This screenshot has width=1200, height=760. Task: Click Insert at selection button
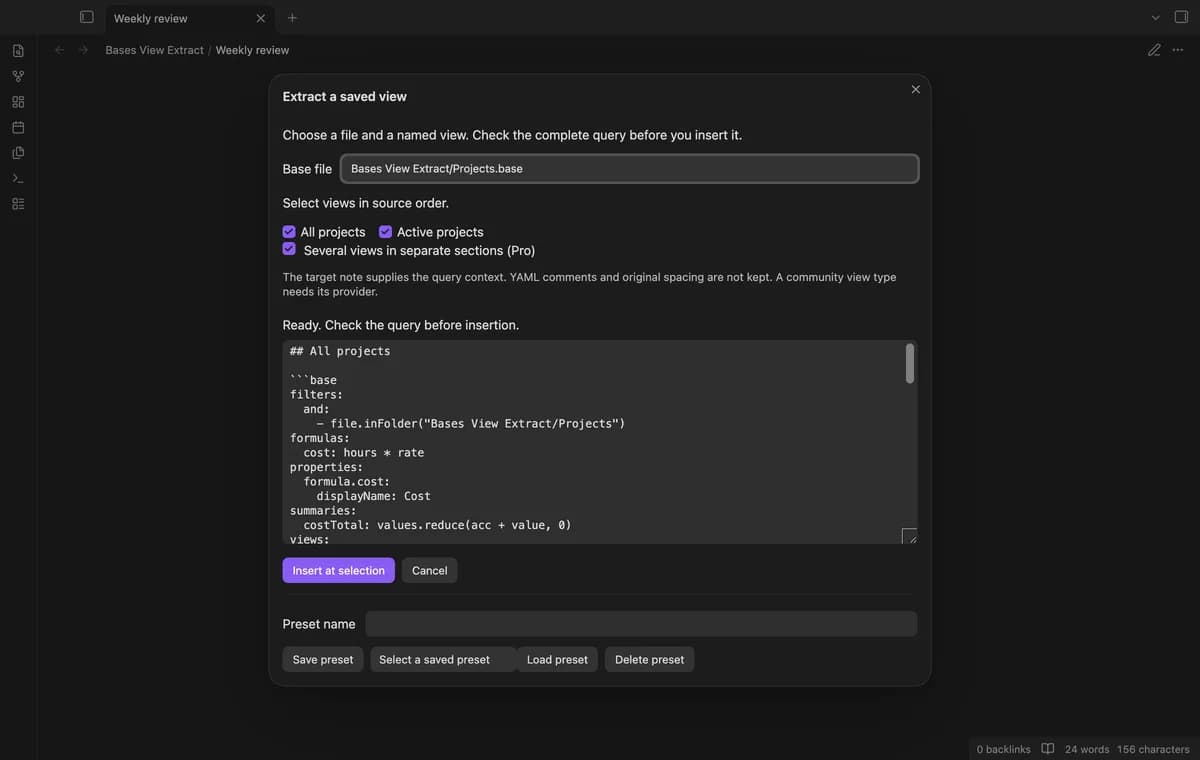[x=338, y=570]
